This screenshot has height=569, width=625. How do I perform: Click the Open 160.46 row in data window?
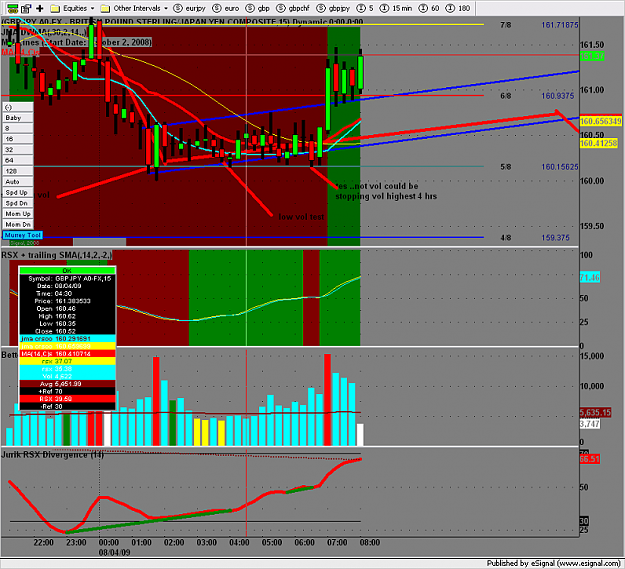(x=67, y=309)
